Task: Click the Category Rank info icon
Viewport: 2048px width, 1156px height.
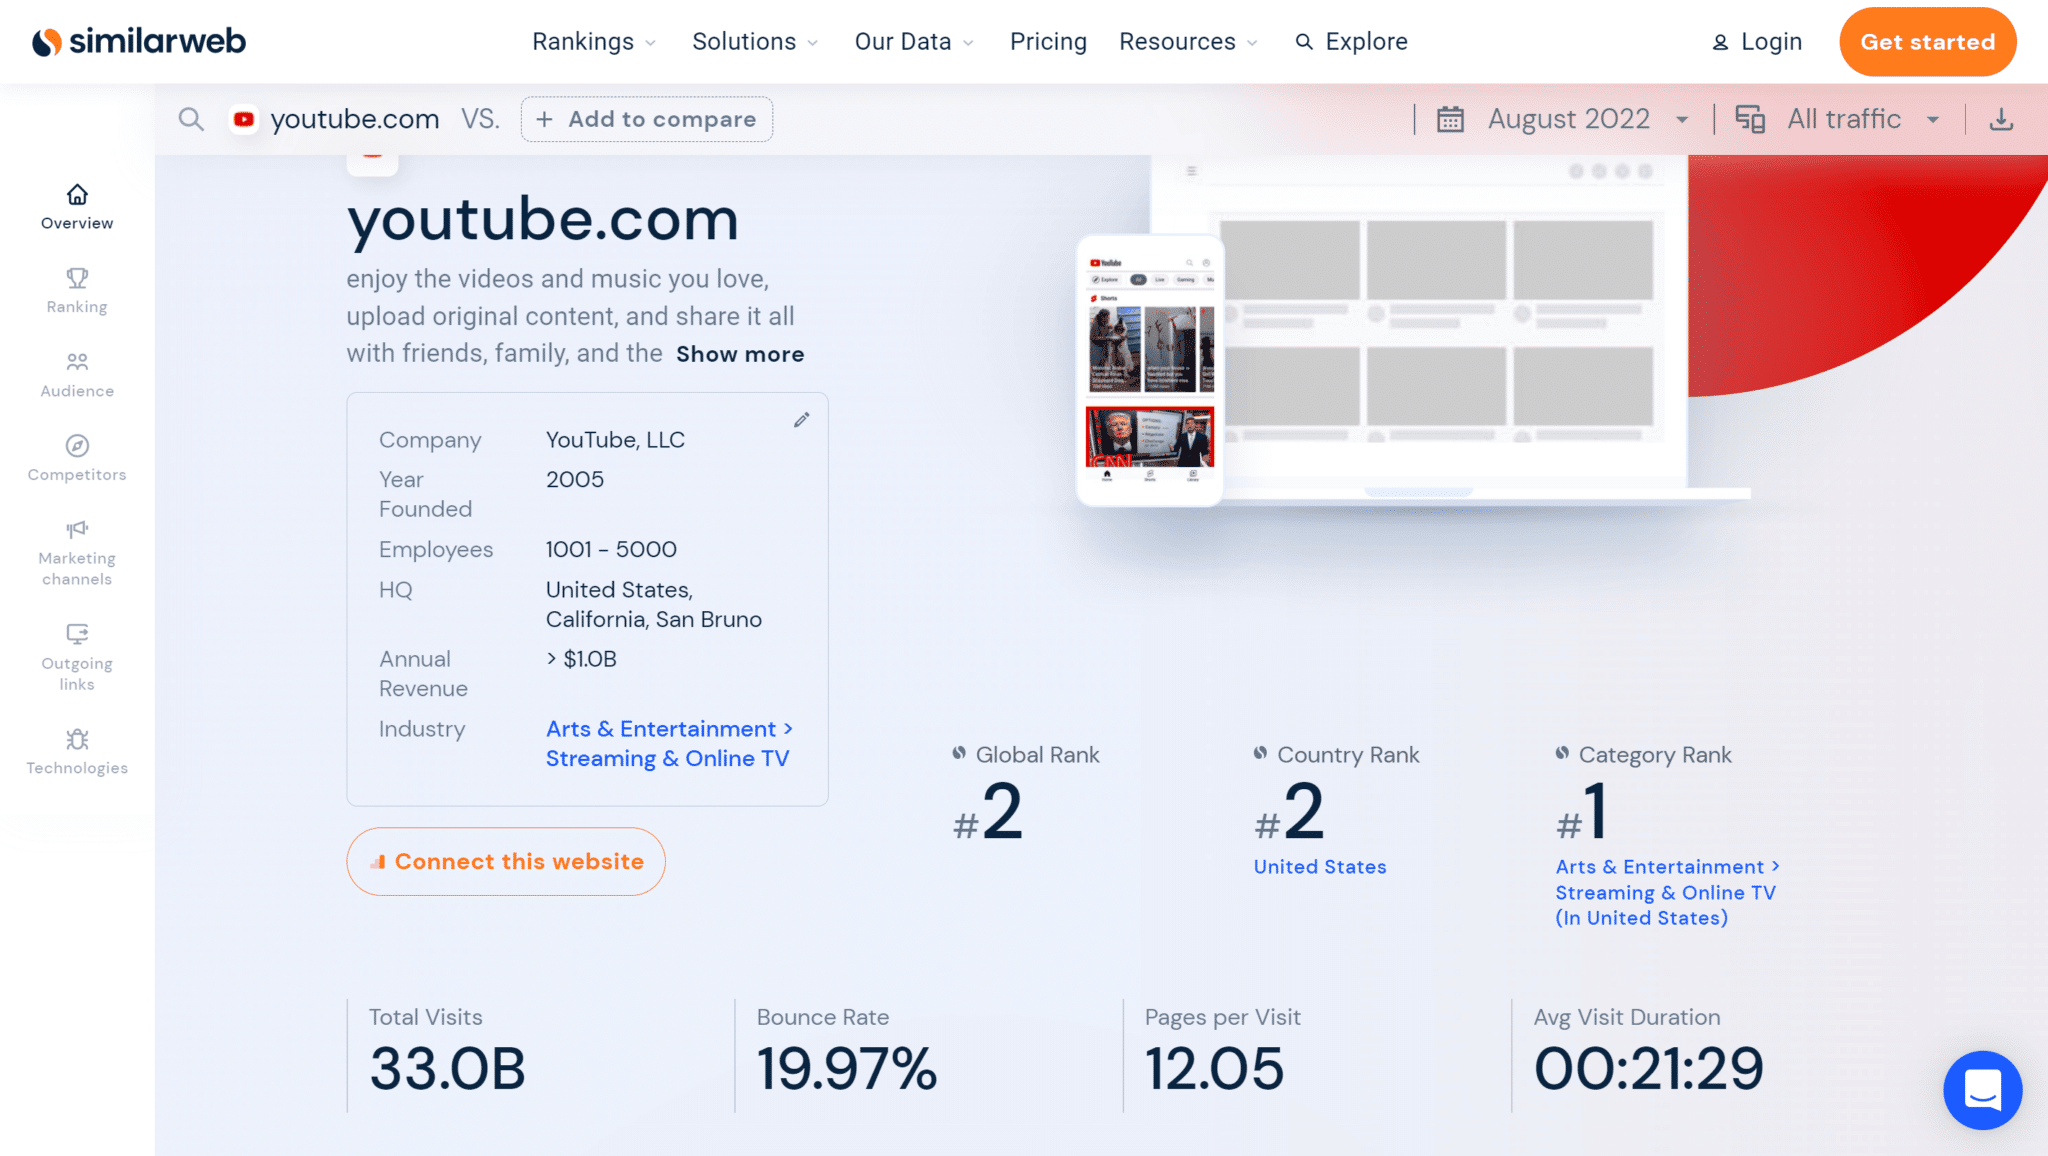Action: [1562, 753]
